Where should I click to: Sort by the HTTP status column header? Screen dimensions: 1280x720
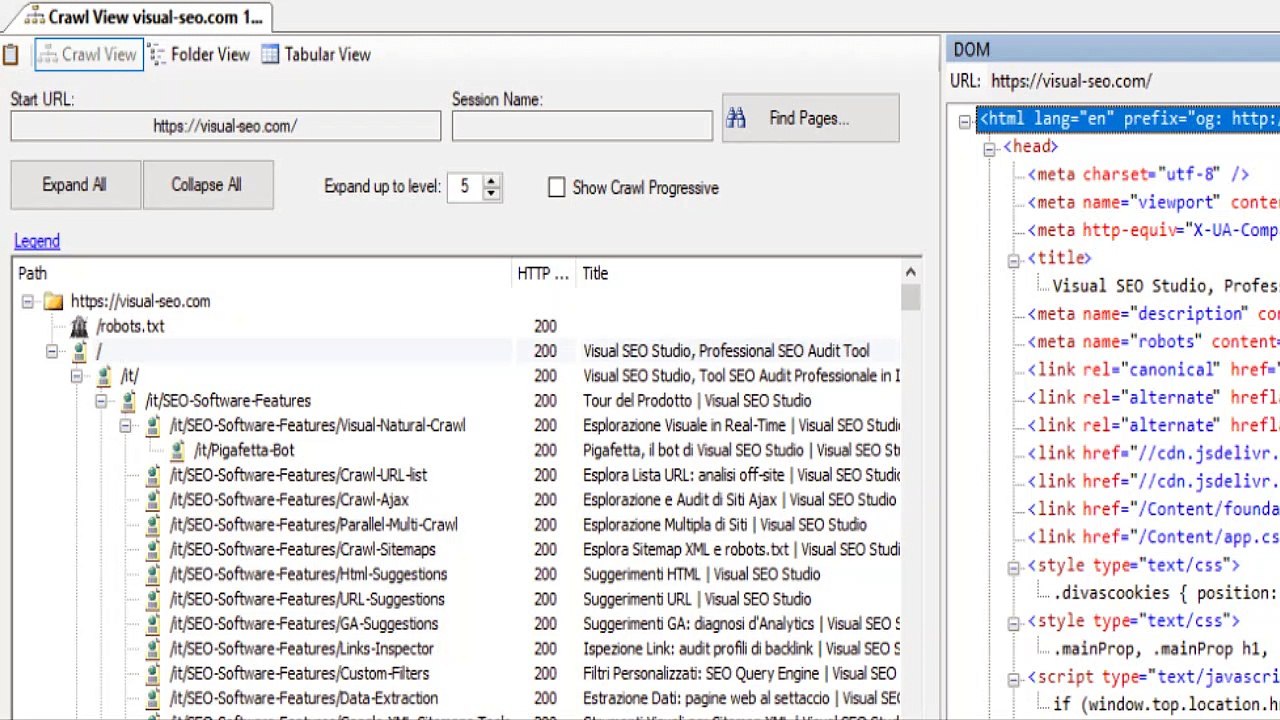tap(544, 273)
